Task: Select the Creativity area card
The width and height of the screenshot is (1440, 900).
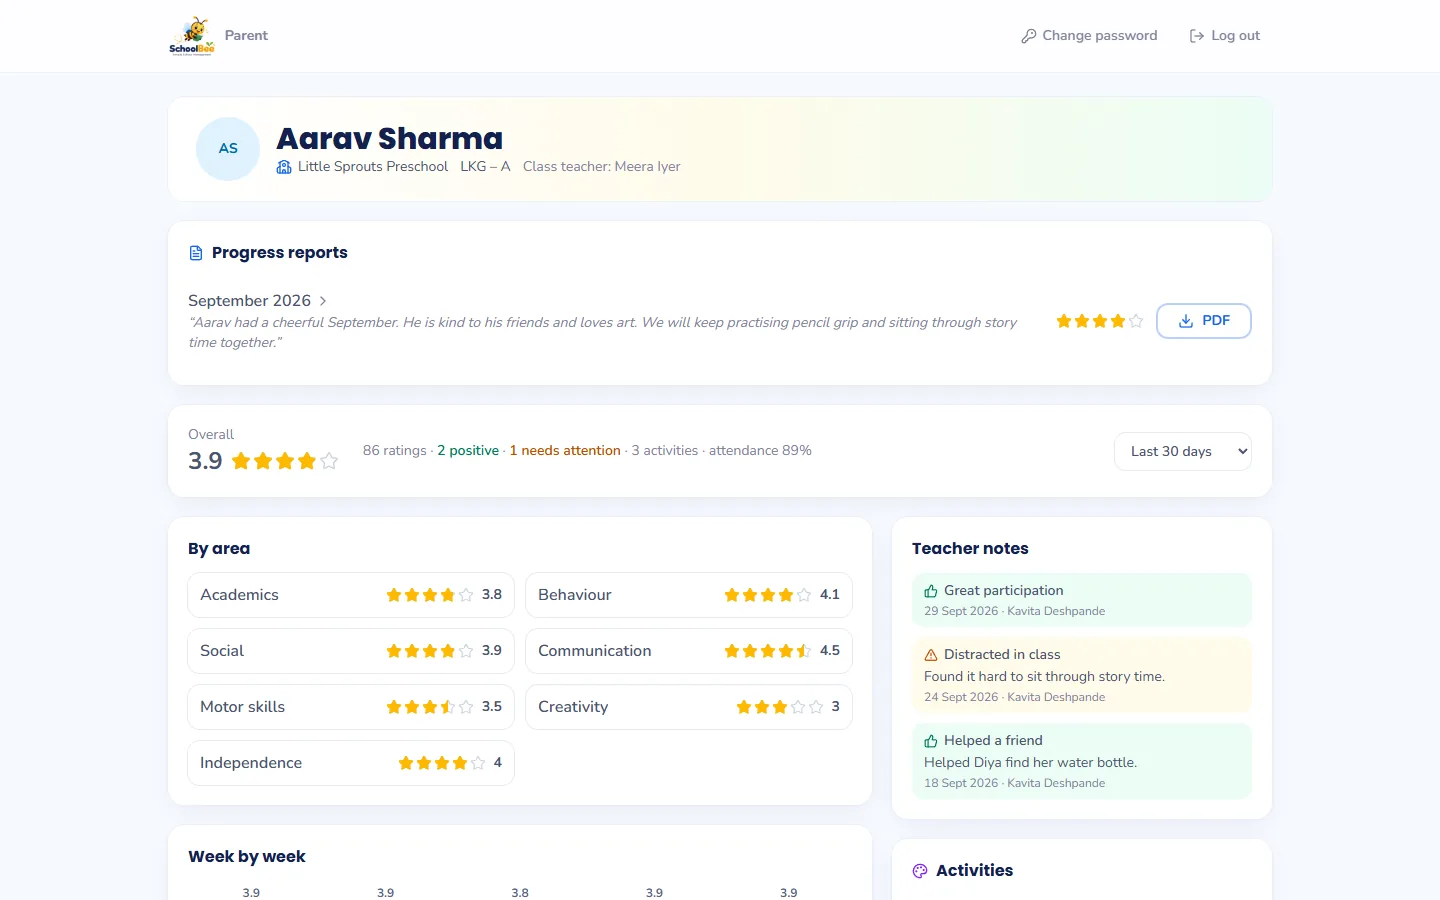Action: [x=689, y=707]
